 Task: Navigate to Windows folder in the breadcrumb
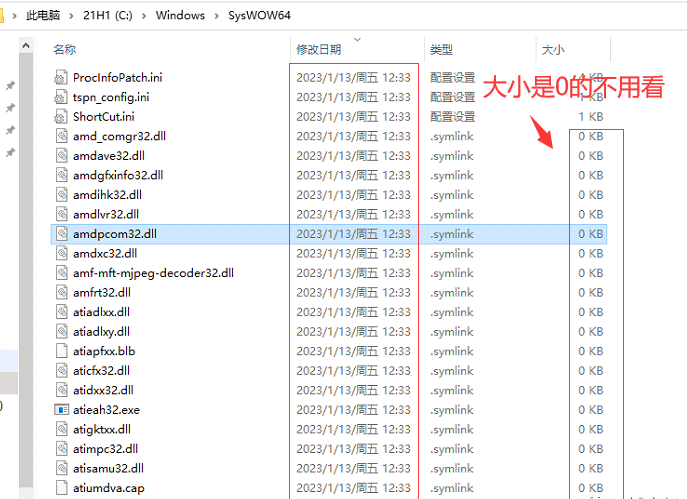pyautogui.click(x=180, y=16)
